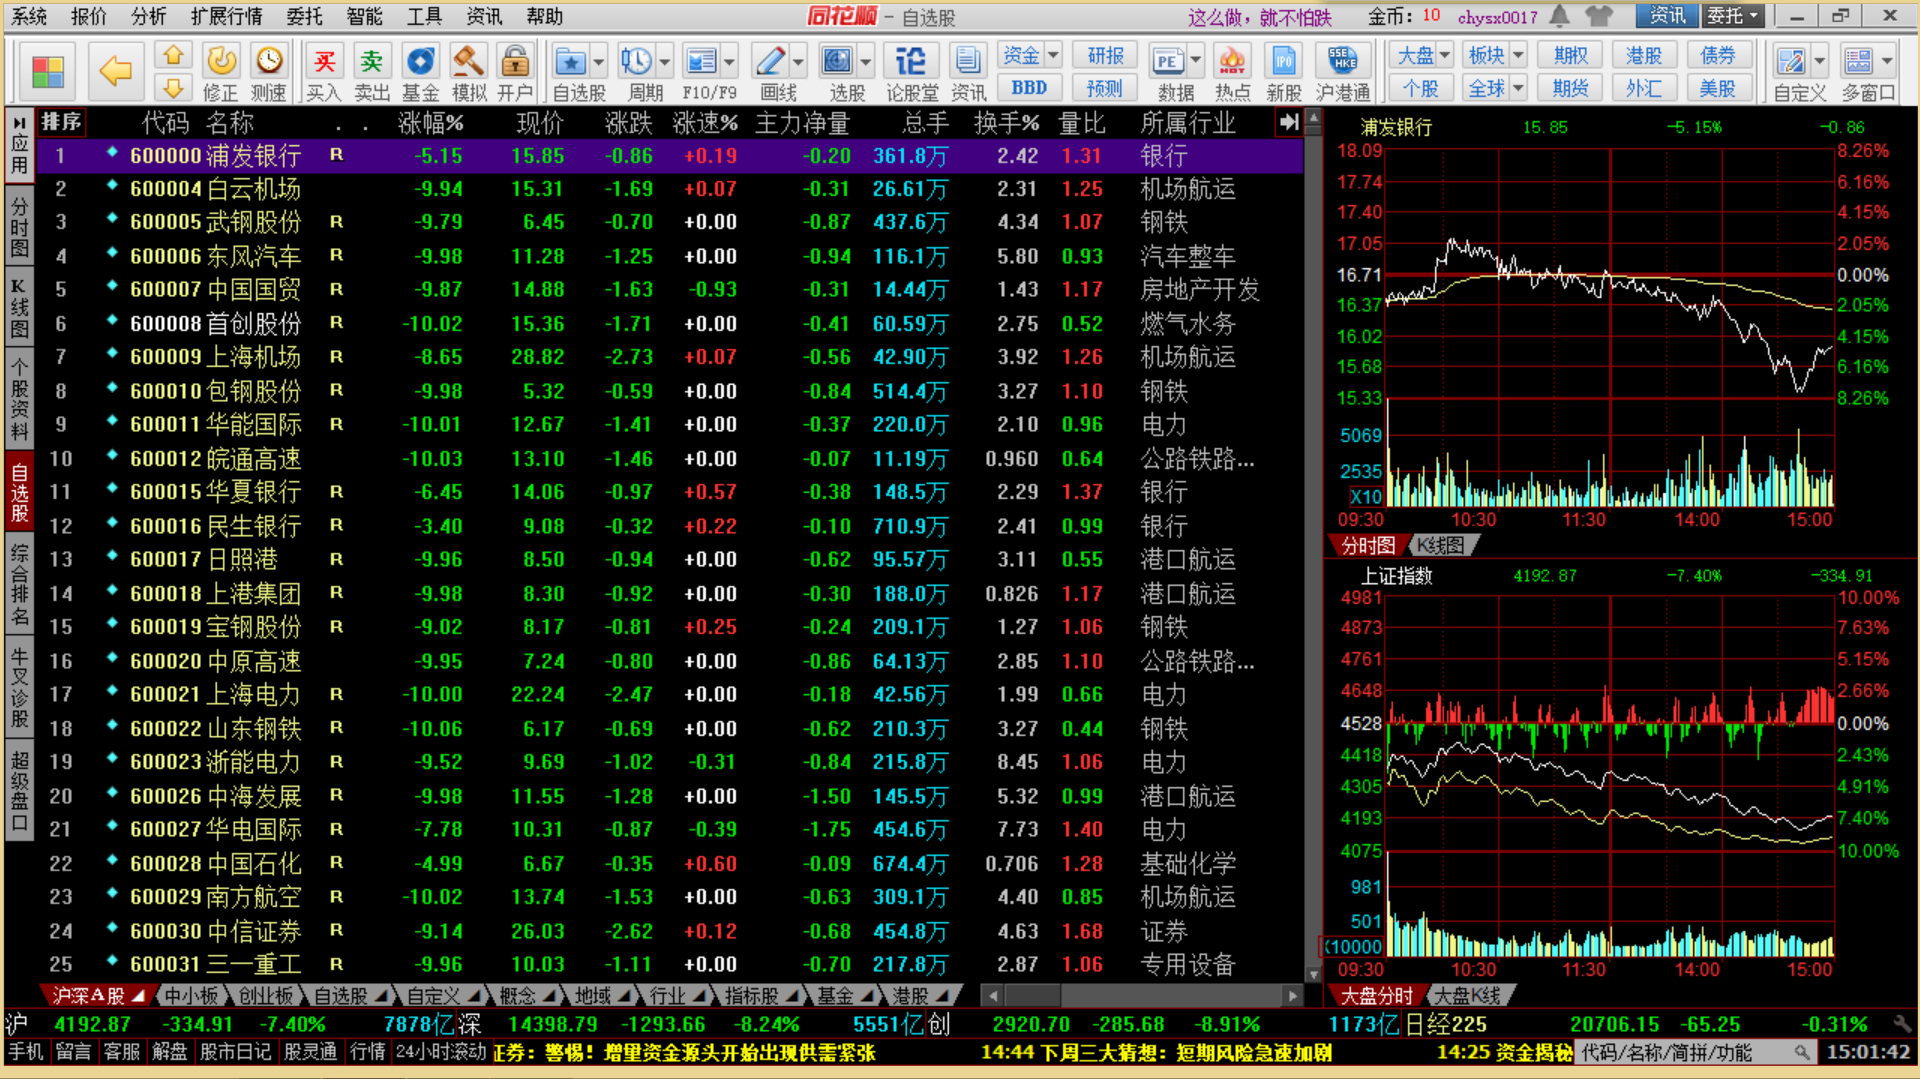Open the 卖出 sell icon
This screenshot has height=1079, width=1920.
point(372,72)
